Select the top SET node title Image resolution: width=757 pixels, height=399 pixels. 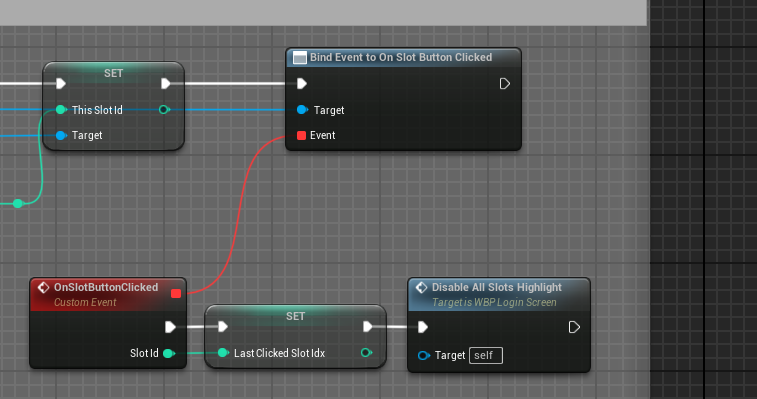pos(113,73)
